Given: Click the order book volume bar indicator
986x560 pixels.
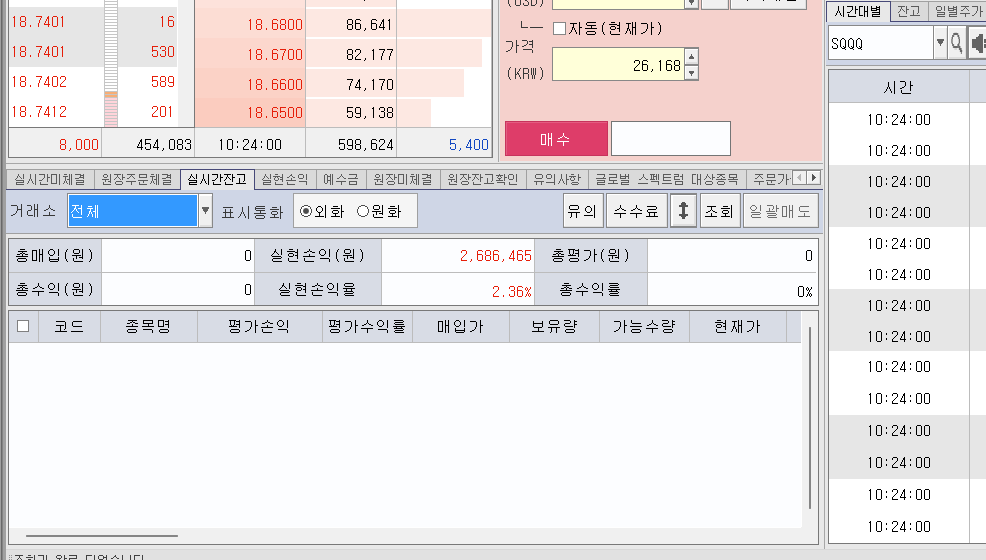Looking at the screenshot, I should (111, 63).
